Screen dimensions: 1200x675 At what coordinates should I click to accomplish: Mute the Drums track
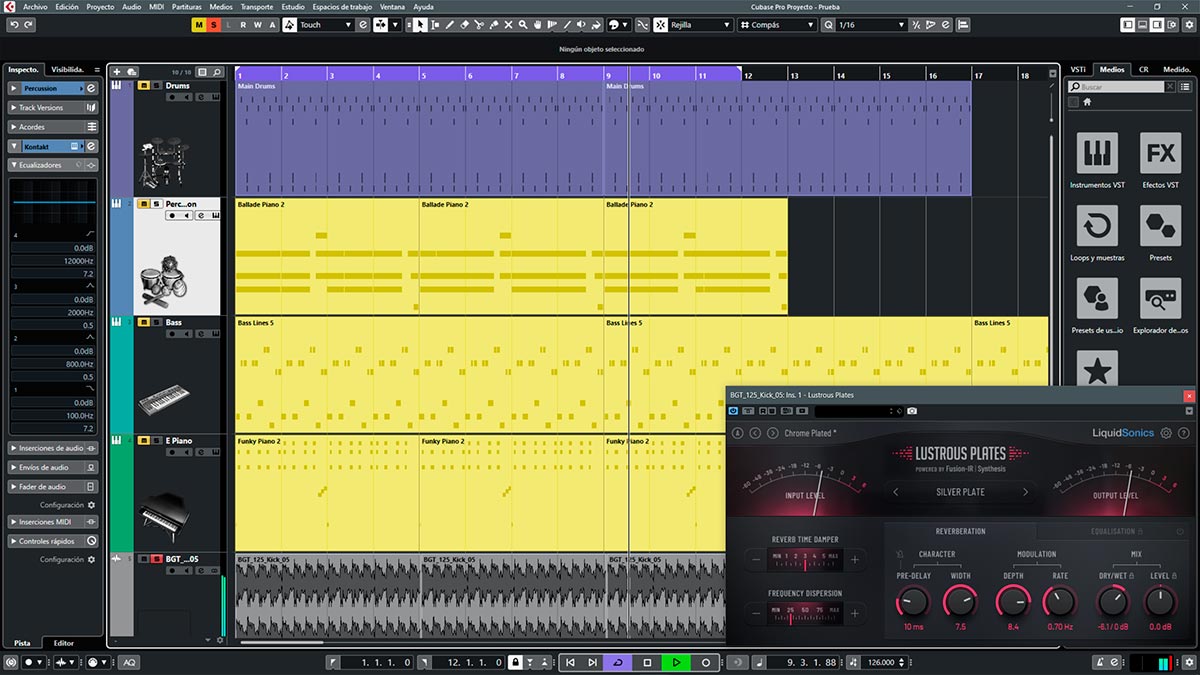click(143, 86)
